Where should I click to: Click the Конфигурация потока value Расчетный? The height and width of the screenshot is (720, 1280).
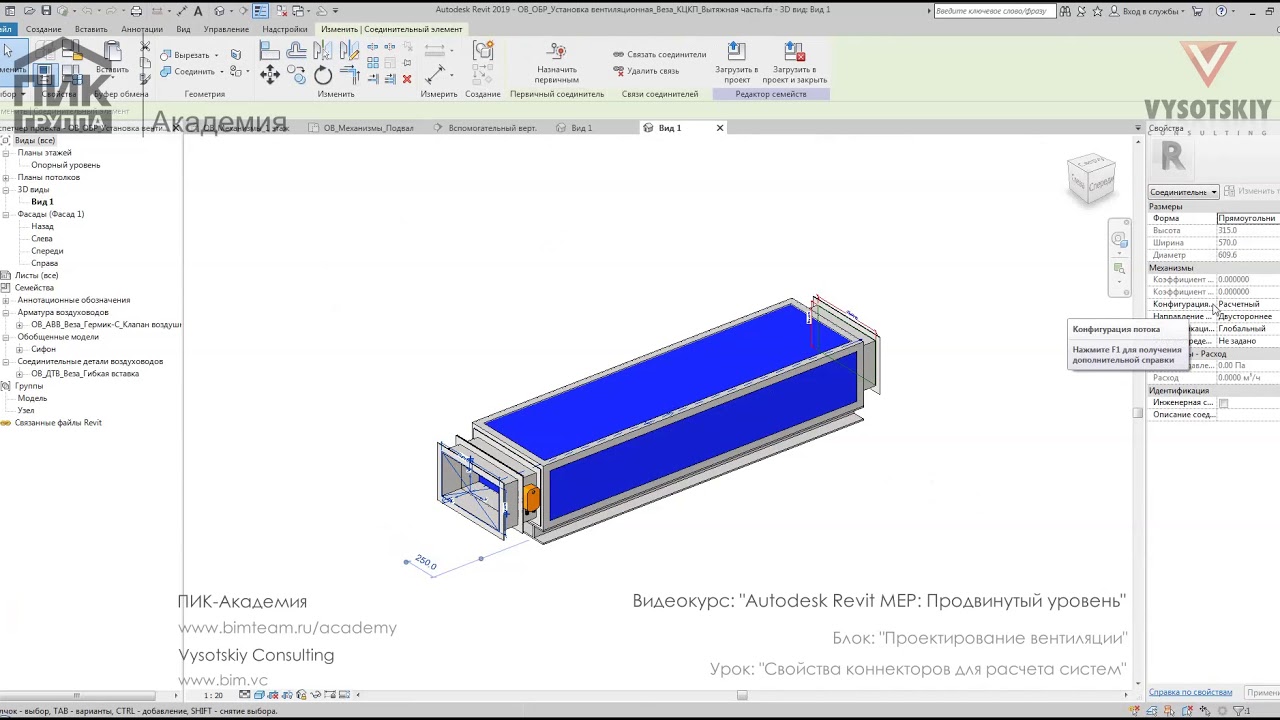pos(1248,304)
